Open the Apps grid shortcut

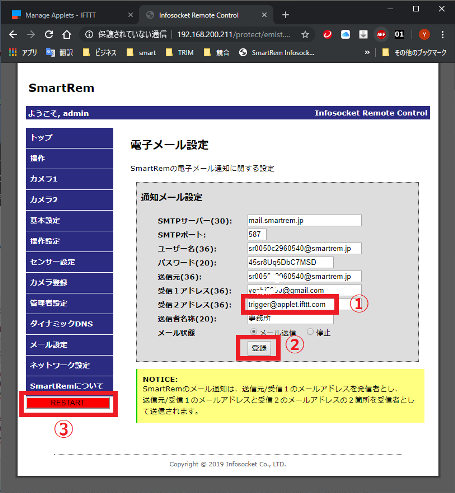(x=23, y=52)
